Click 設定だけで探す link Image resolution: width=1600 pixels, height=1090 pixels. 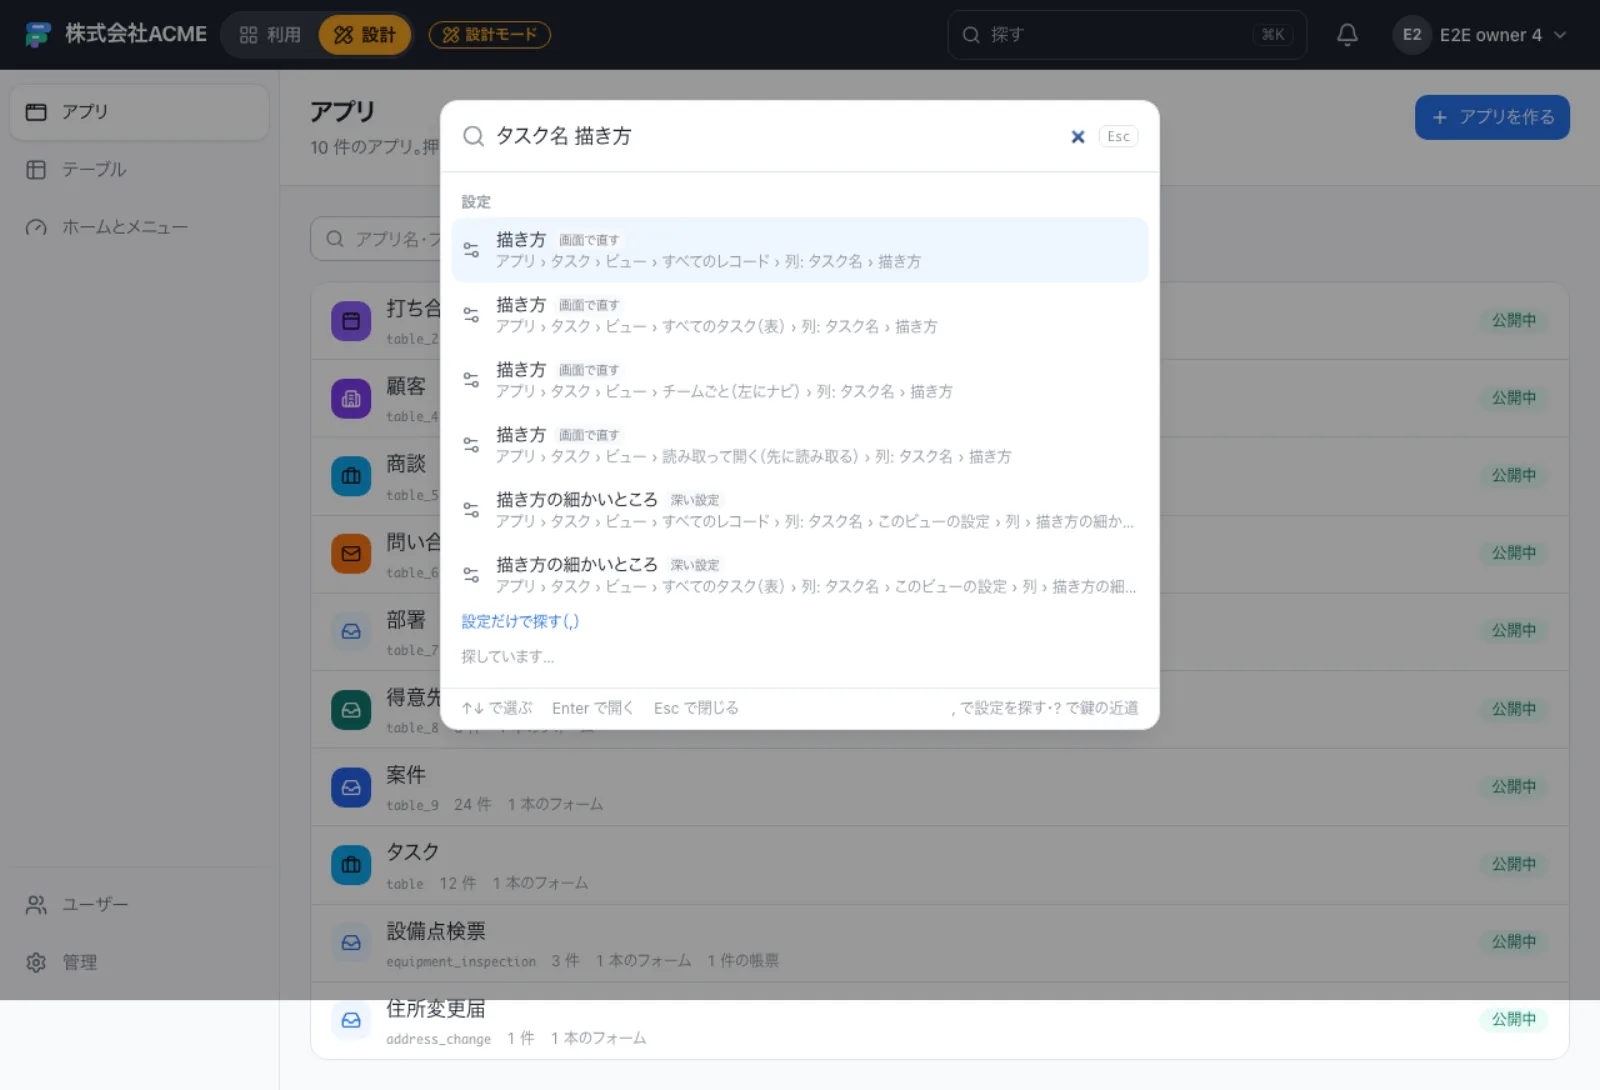[520, 621]
